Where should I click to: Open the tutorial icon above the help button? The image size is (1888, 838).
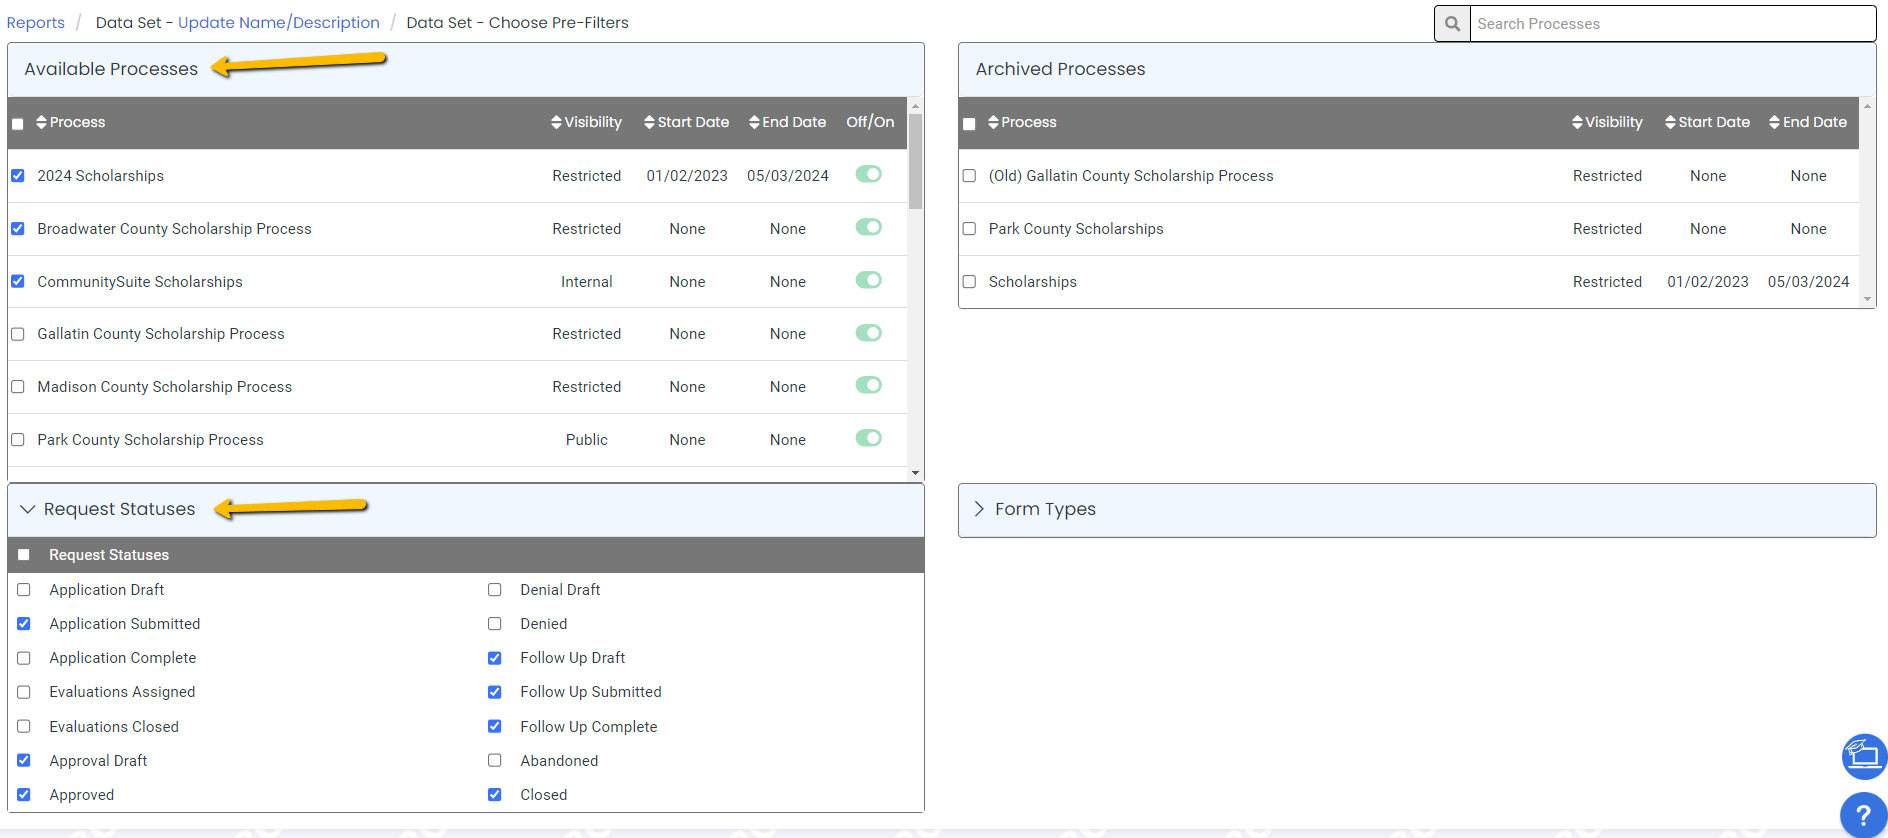point(1863,756)
